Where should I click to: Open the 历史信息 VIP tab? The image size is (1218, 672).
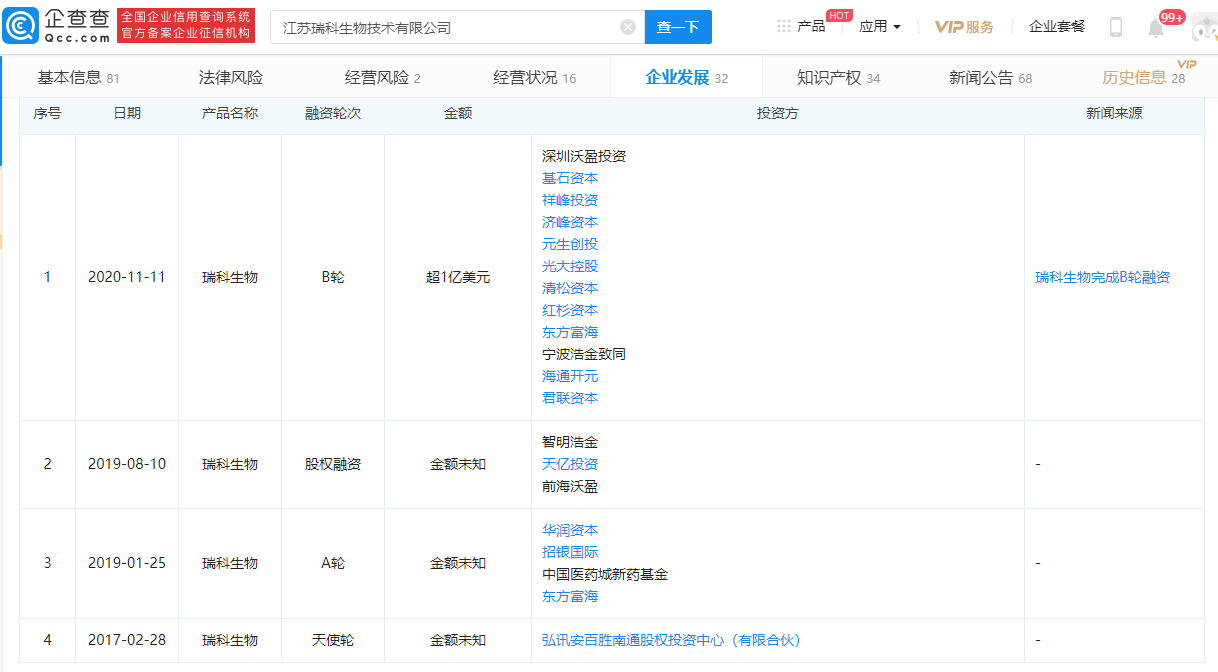point(1144,77)
